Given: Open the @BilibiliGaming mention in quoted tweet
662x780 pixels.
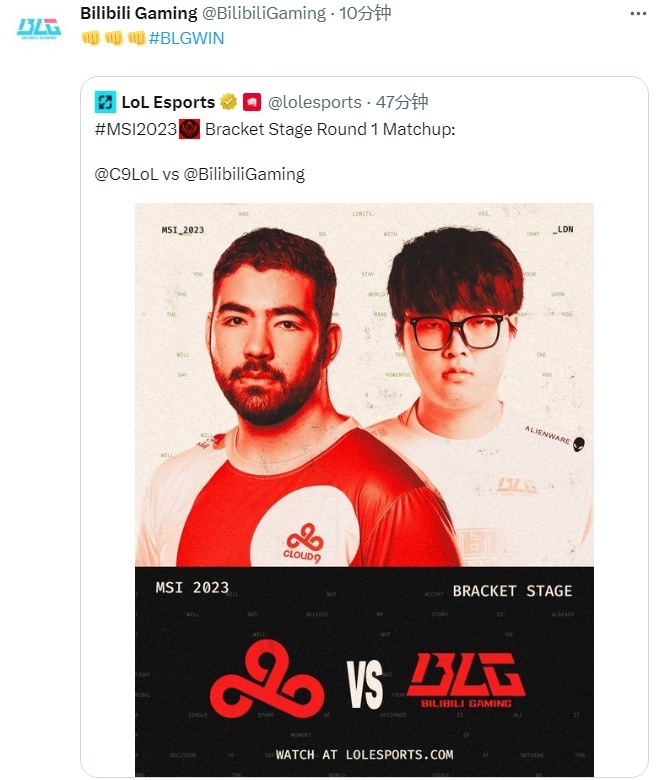Looking at the screenshot, I should [x=244, y=175].
